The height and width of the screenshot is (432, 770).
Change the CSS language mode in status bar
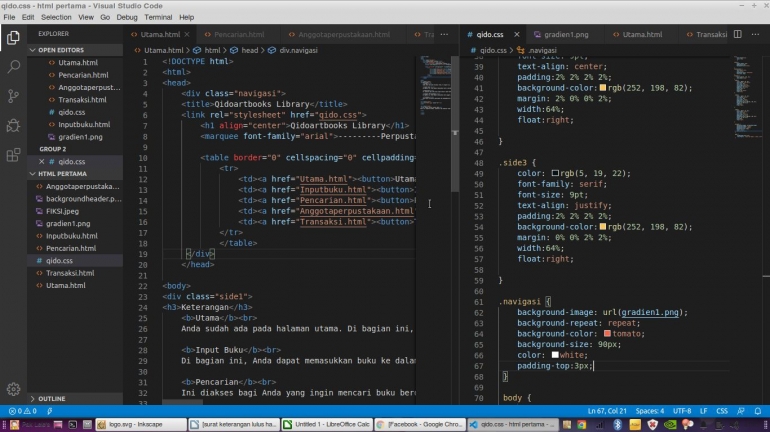click(x=722, y=411)
